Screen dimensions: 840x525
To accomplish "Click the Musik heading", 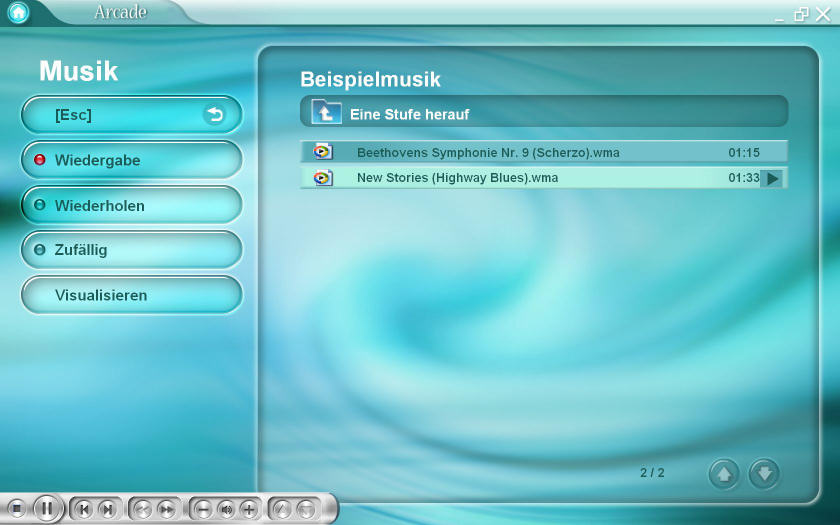I will (x=79, y=71).
